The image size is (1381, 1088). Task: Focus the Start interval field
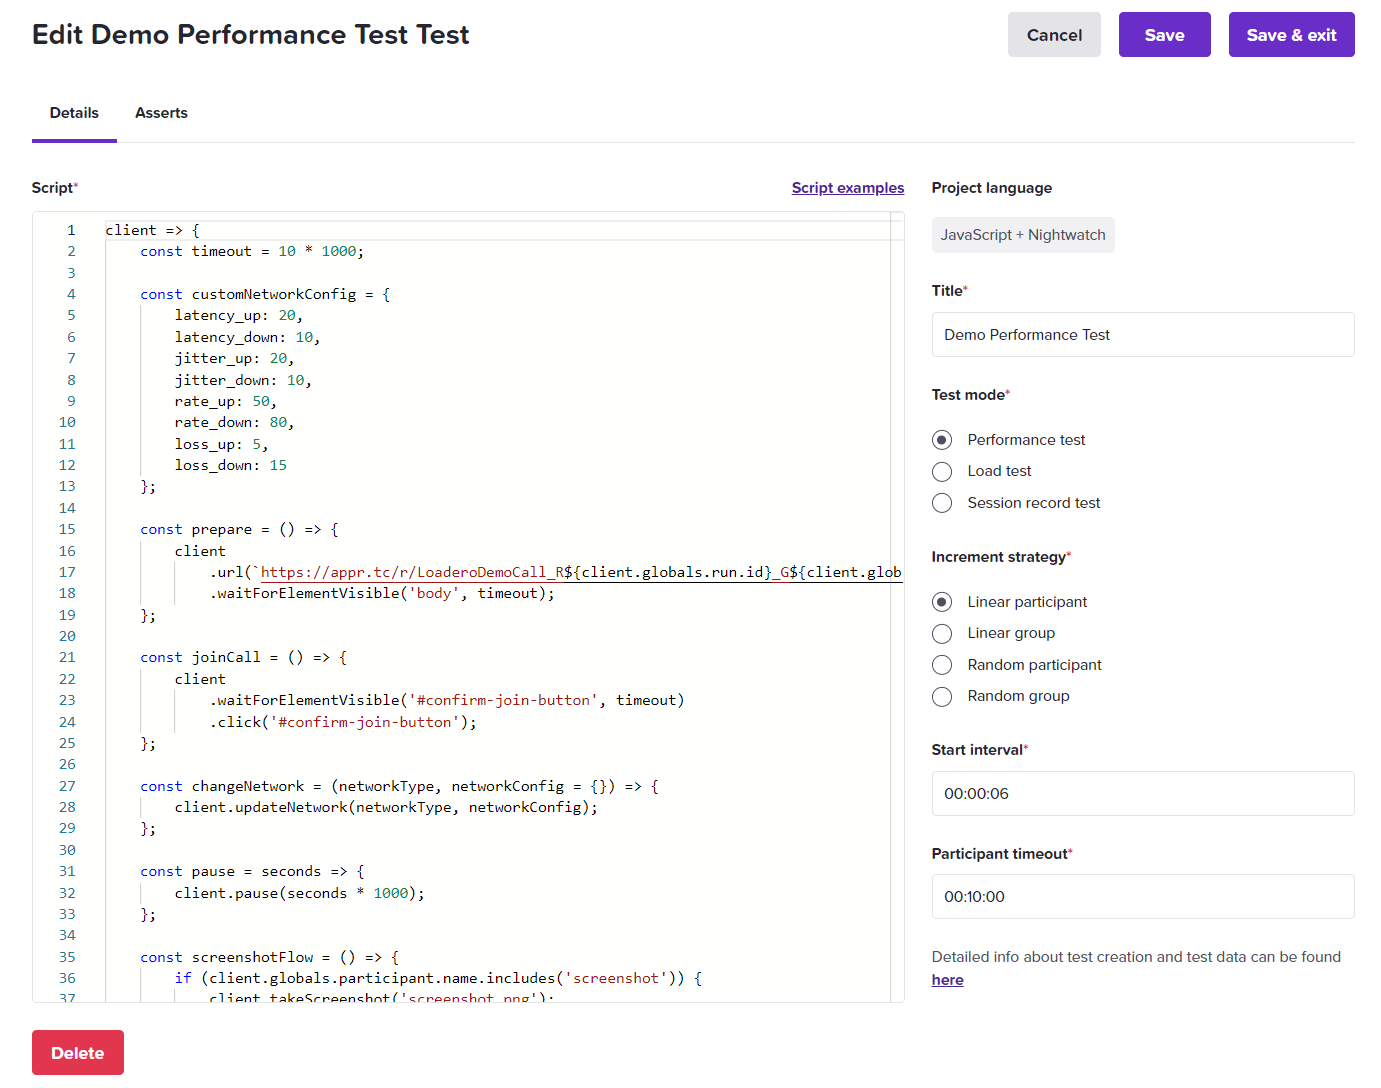[1142, 794]
